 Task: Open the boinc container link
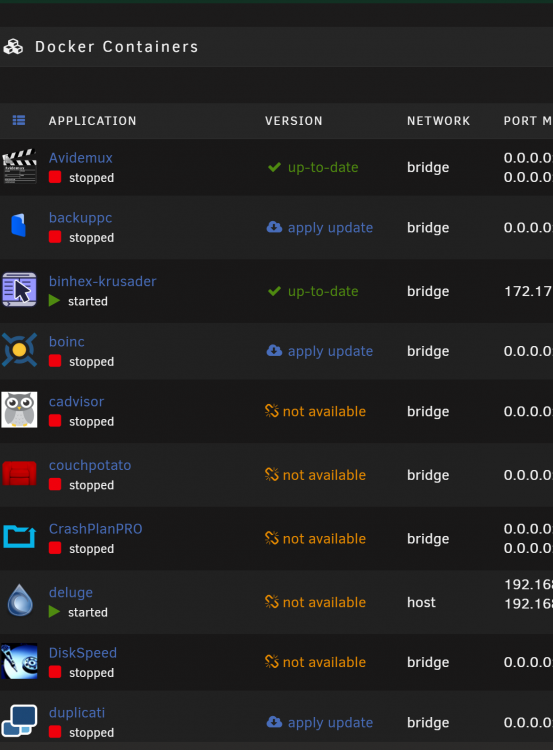(x=66, y=342)
